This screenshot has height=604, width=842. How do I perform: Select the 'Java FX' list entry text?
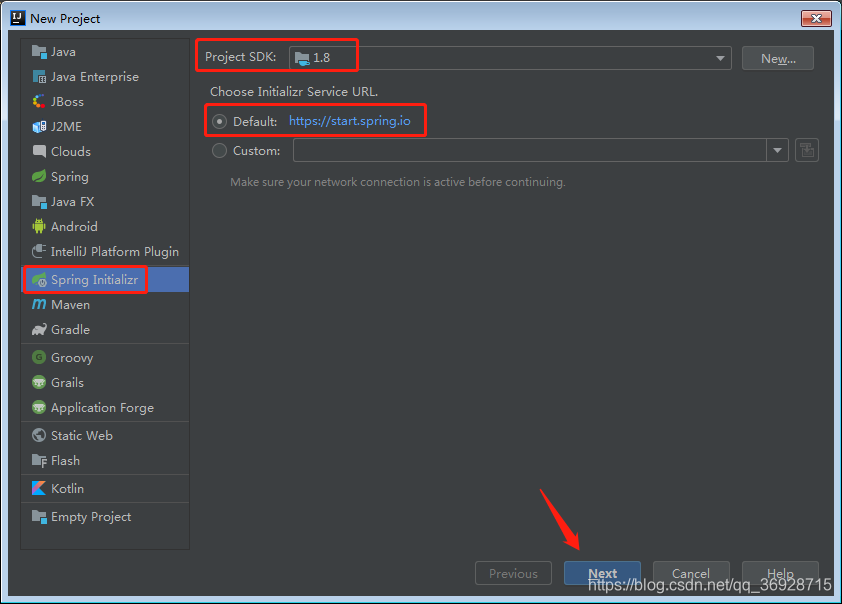tap(72, 202)
